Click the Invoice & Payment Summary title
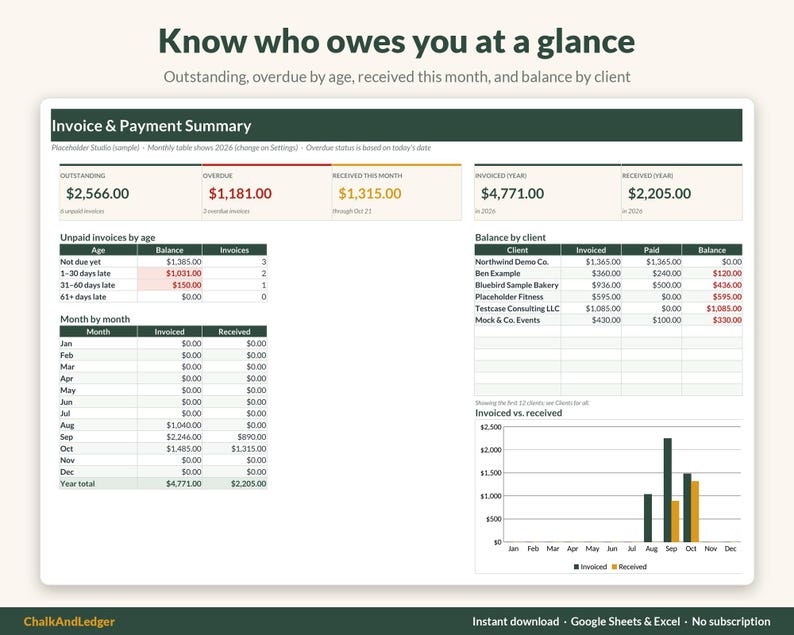This screenshot has width=794, height=635. [151, 126]
